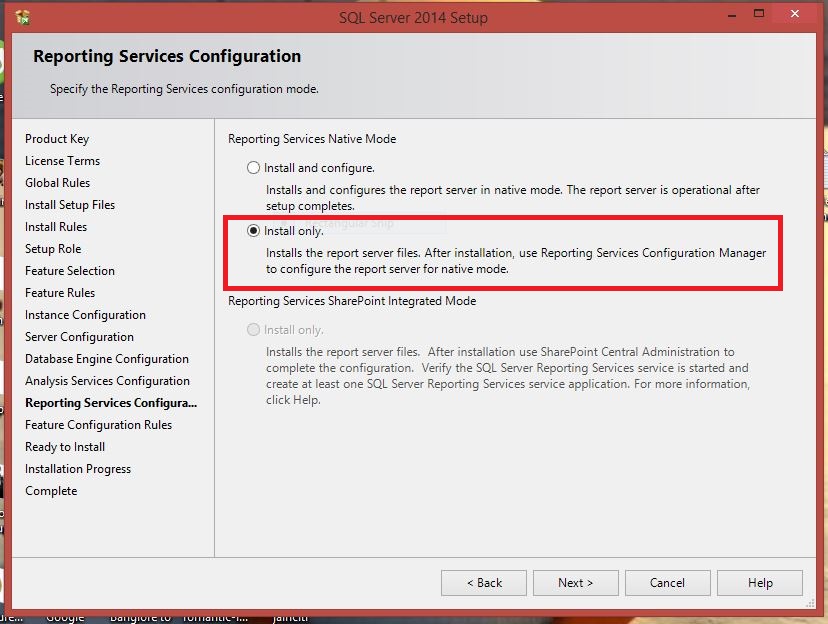Screen dimensions: 828x624
Task: Click the SQL Server setup icon in title bar
Action: [x=22, y=16]
